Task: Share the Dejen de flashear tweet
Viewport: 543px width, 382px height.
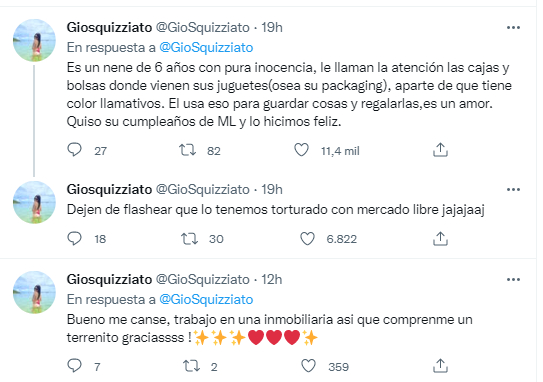Action: click(440, 239)
